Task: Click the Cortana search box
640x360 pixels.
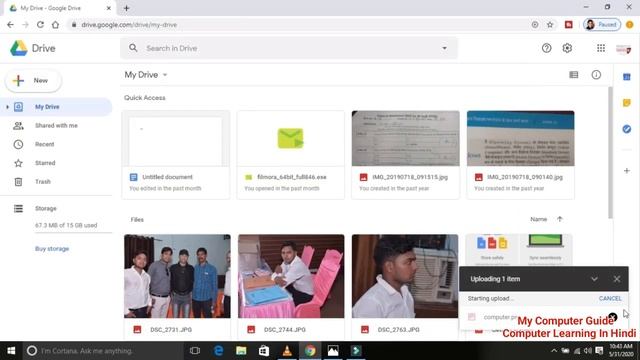Action: click(x=102, y=351)
